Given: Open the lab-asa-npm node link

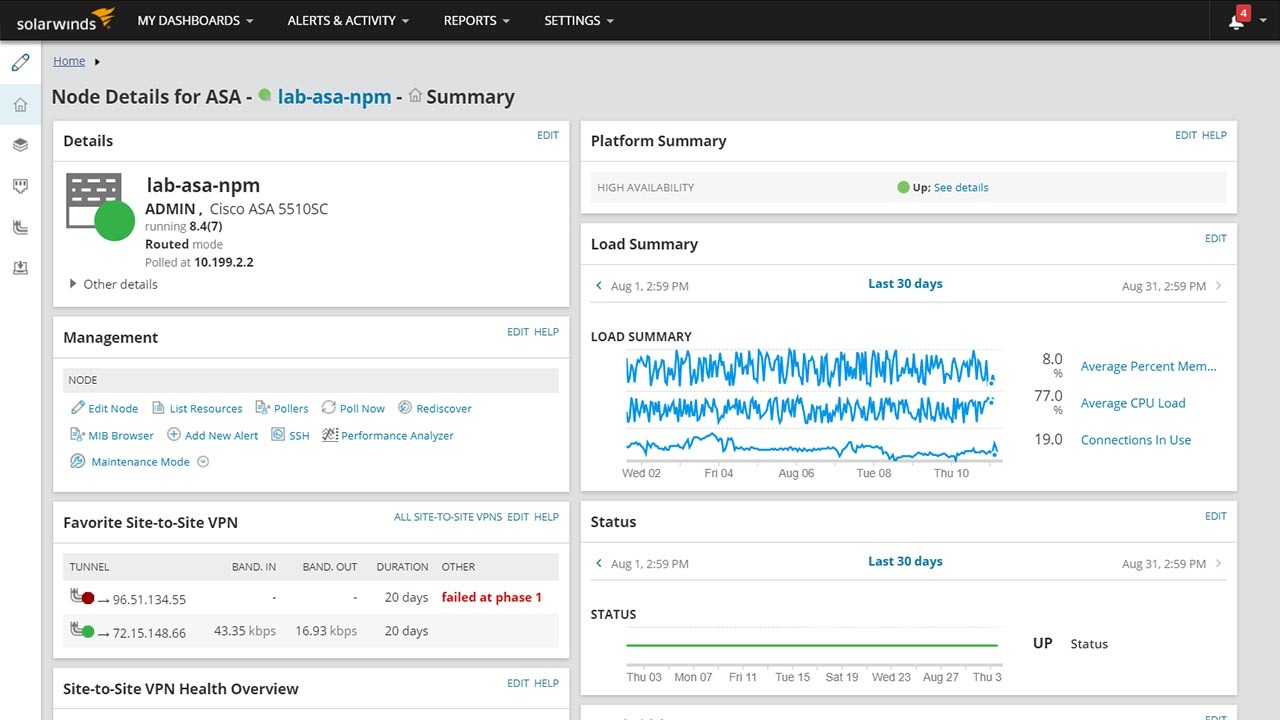Looking at the screenshot, I should (335, 97).
